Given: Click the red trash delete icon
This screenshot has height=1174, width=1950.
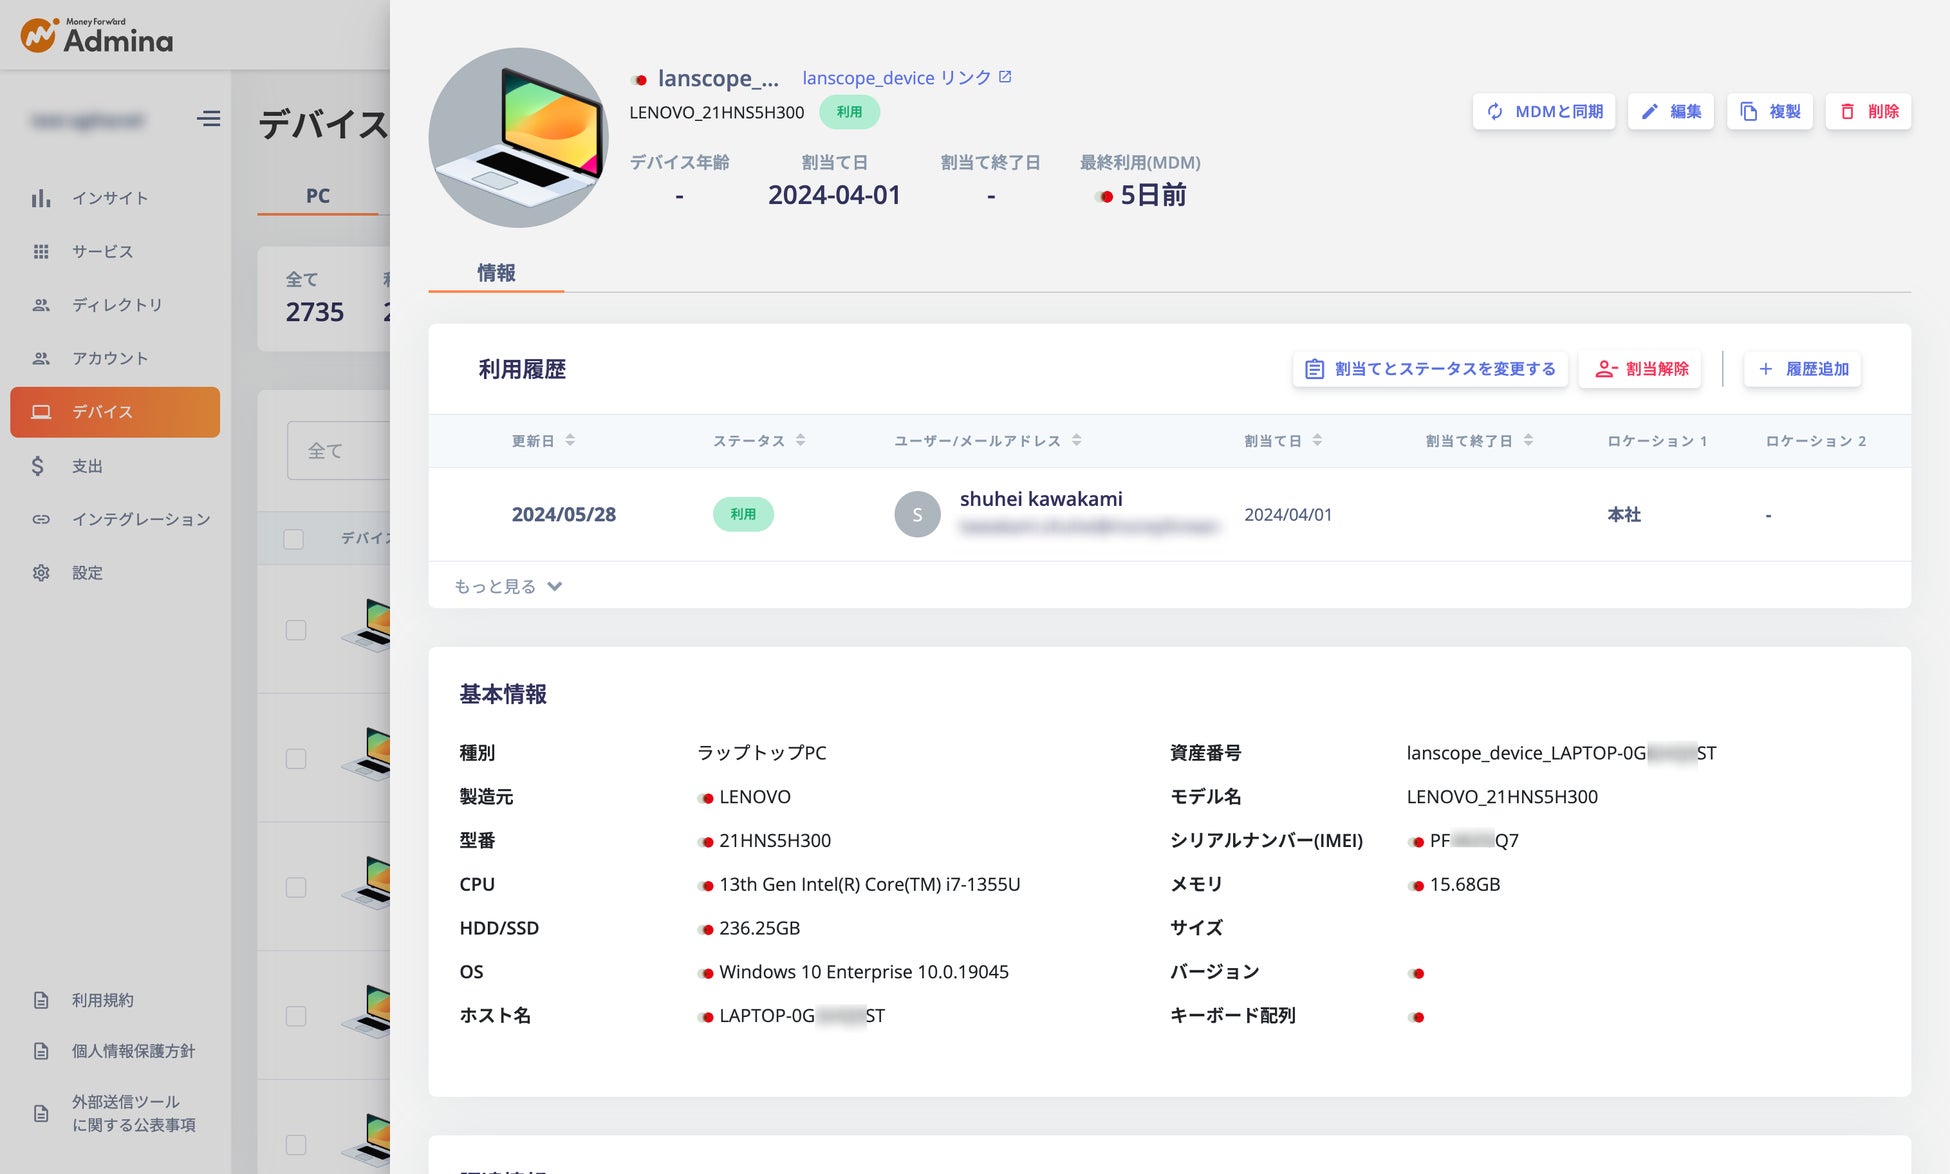Looking at the screenshot, I should tap(1847, 112).
